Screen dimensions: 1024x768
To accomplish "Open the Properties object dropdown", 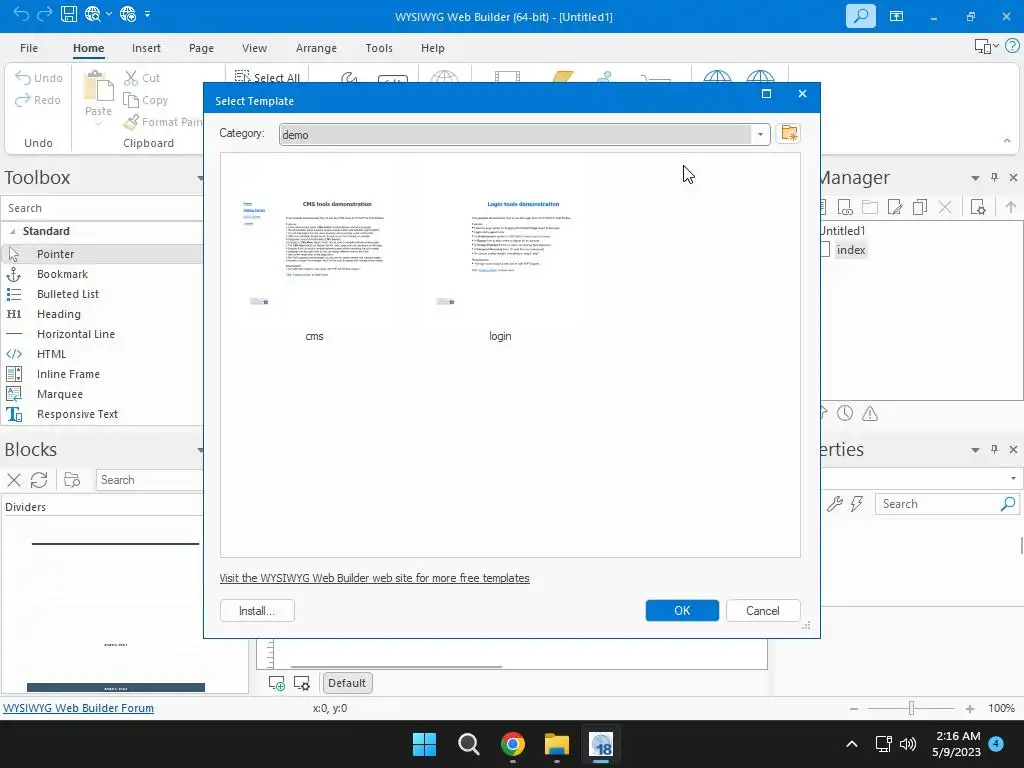I will pos(1014,478).
